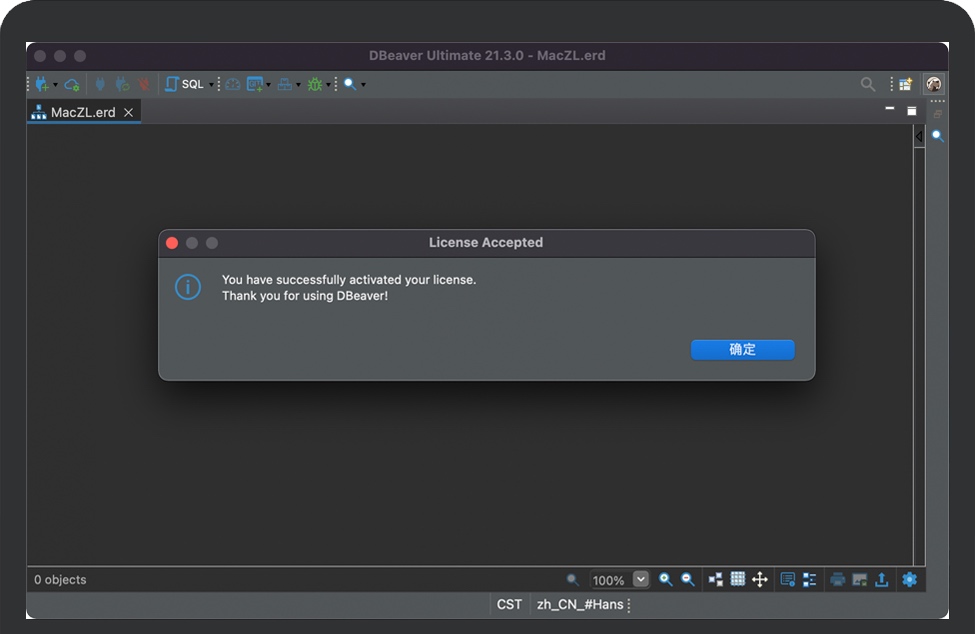
Task: Minimize the editor area using dash icon
Action: point(890,109)
